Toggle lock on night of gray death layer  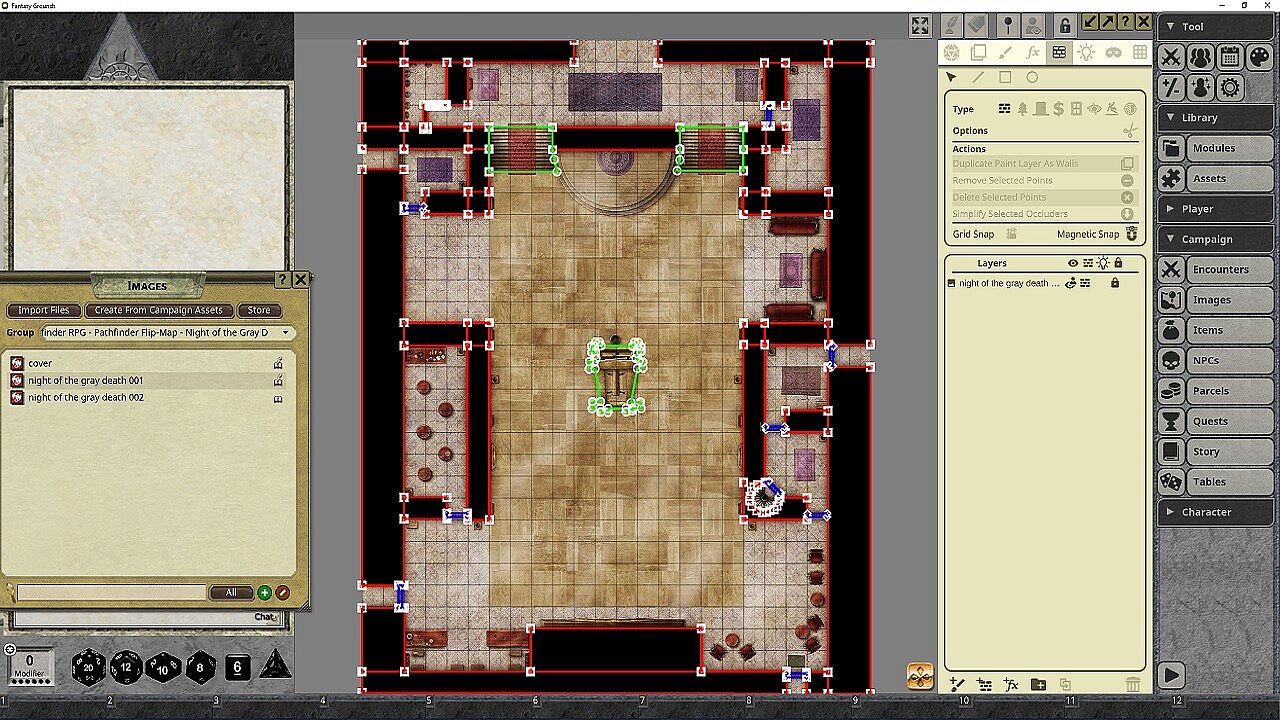(1115, 283)
